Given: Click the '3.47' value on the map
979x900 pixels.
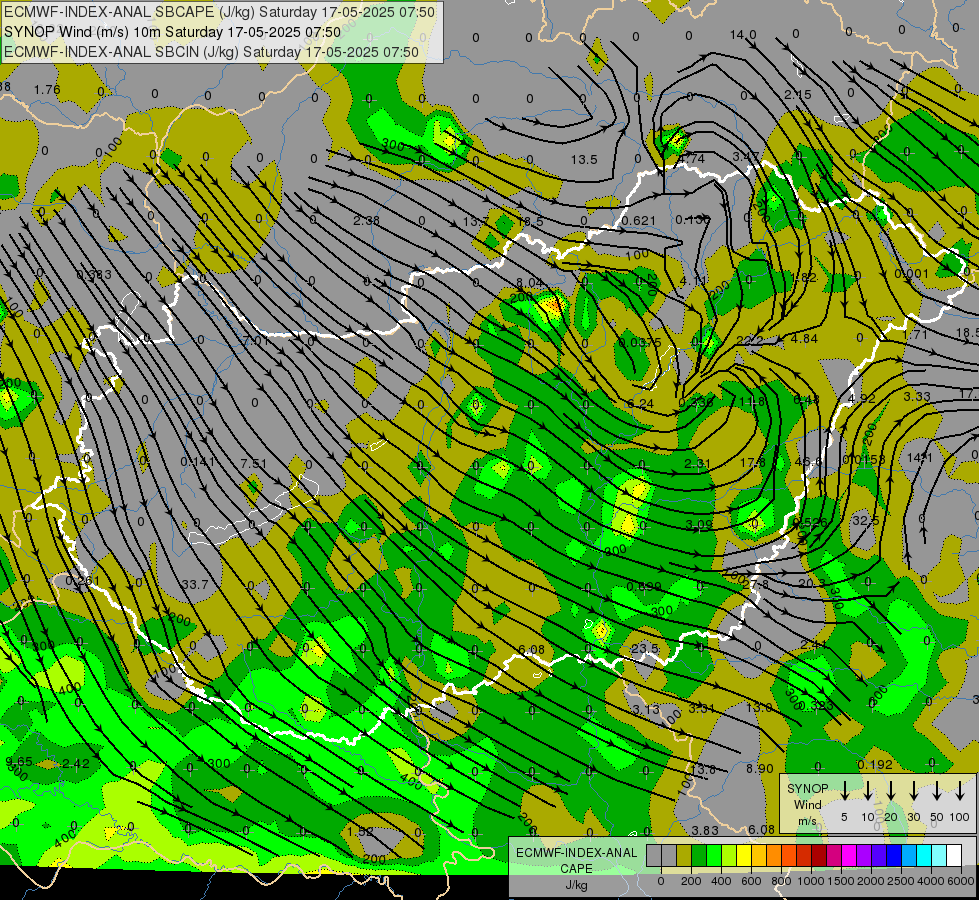Looking at the screenshot, I should (x=745, y=156).
